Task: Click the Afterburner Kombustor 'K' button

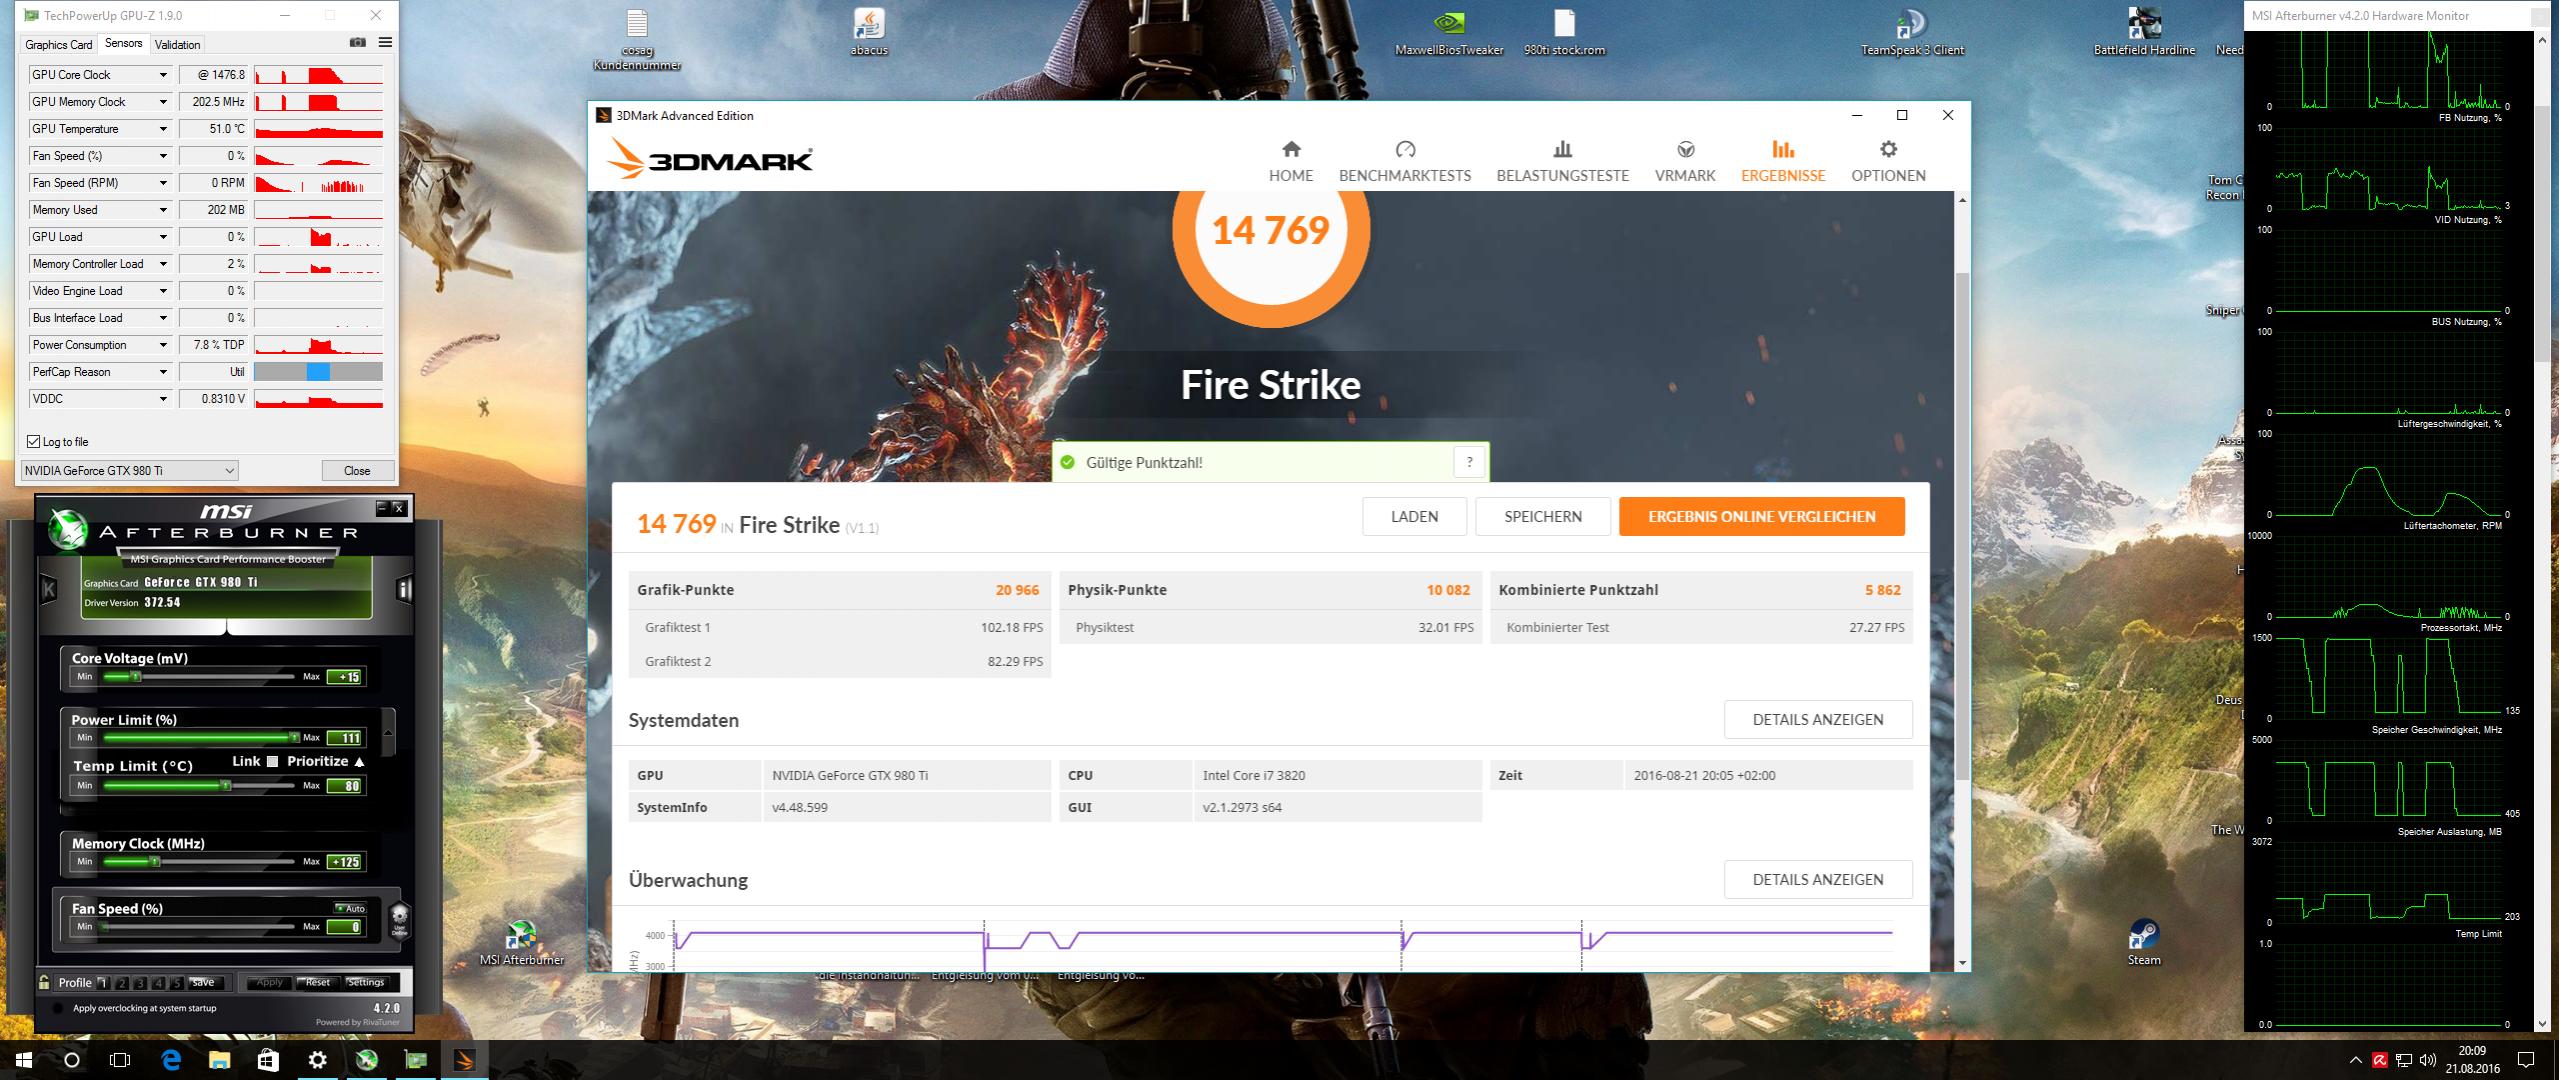Action: (48, 589)
